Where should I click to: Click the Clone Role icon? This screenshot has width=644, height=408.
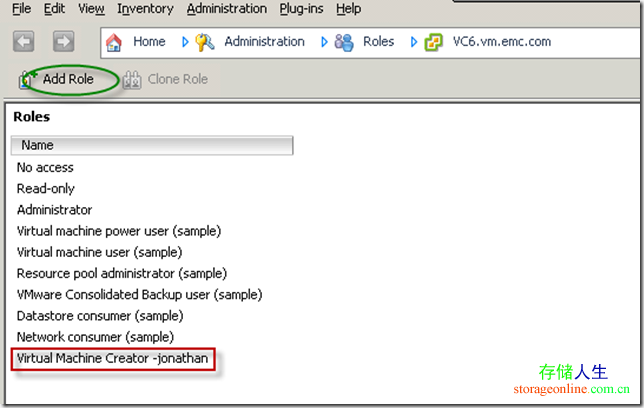tap(132, 78)
